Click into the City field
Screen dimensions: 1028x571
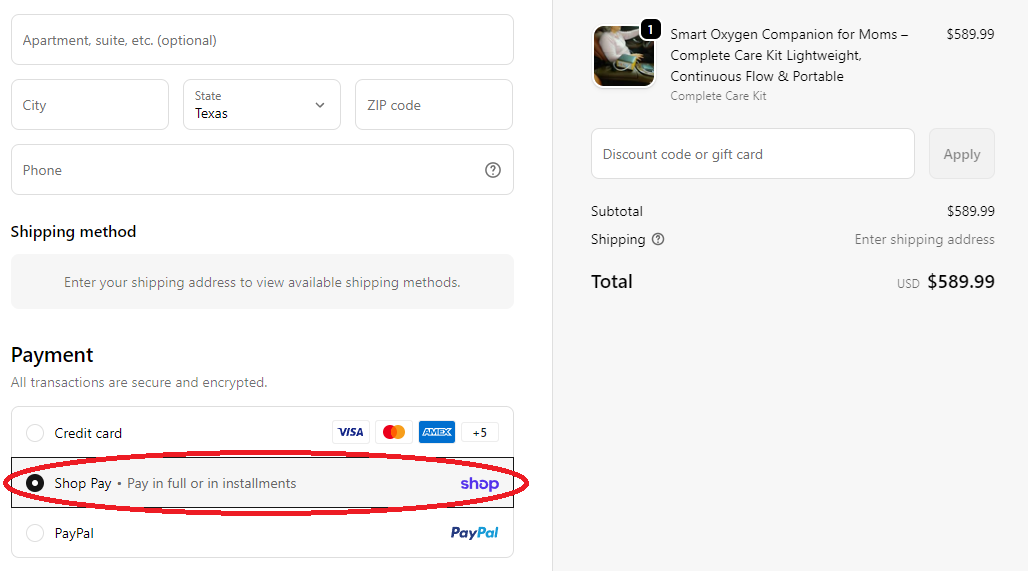[x=89, y=105]
